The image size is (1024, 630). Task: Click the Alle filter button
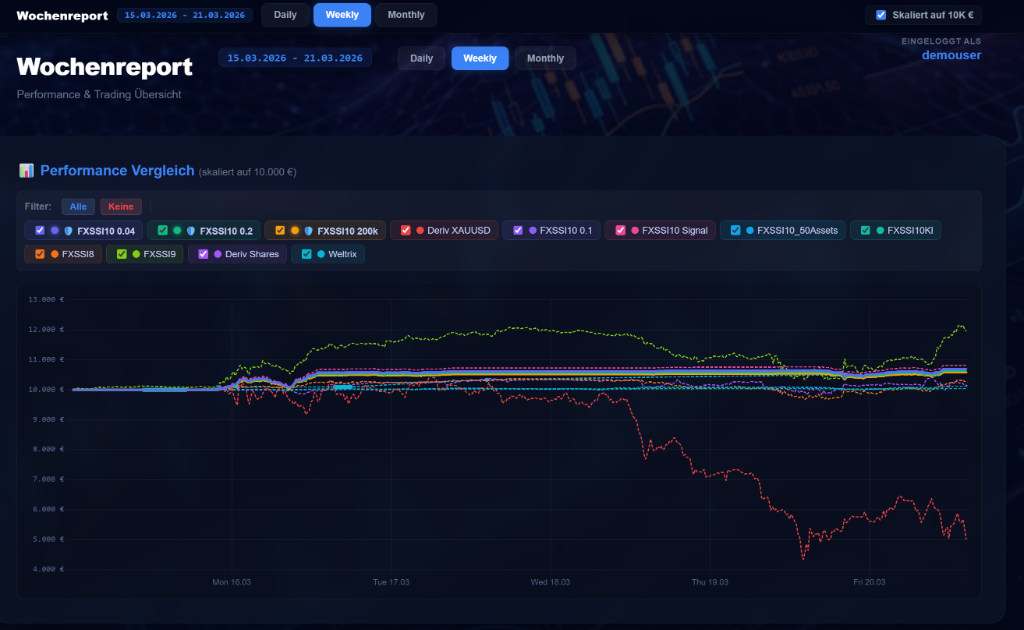[x=78, y=206]
